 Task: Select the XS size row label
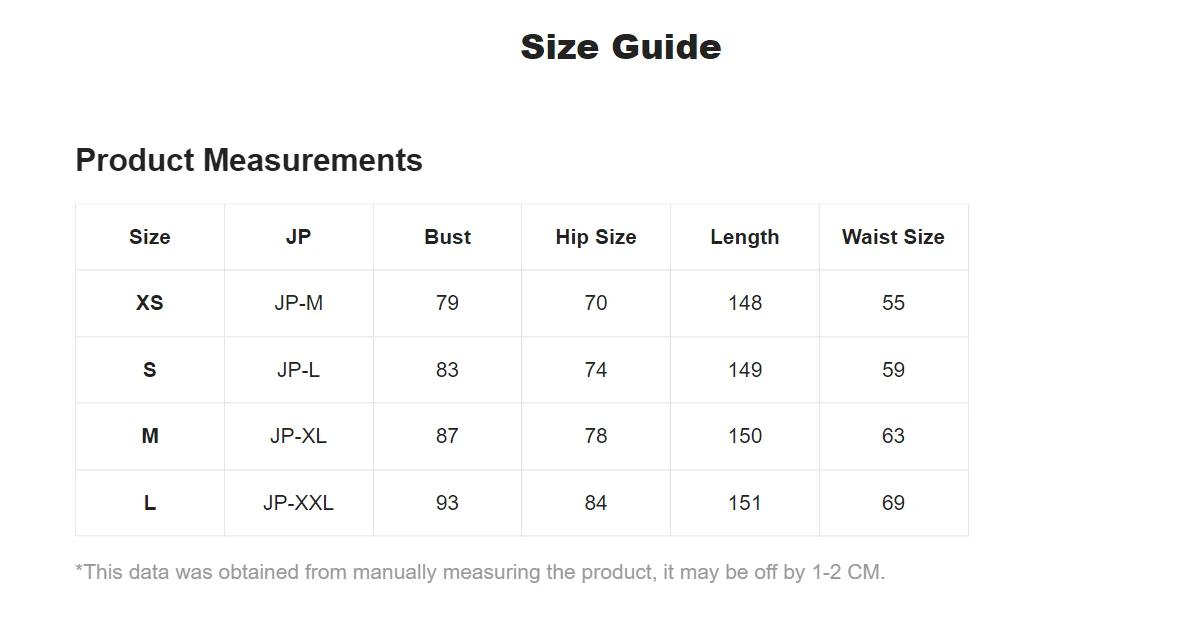150,303
